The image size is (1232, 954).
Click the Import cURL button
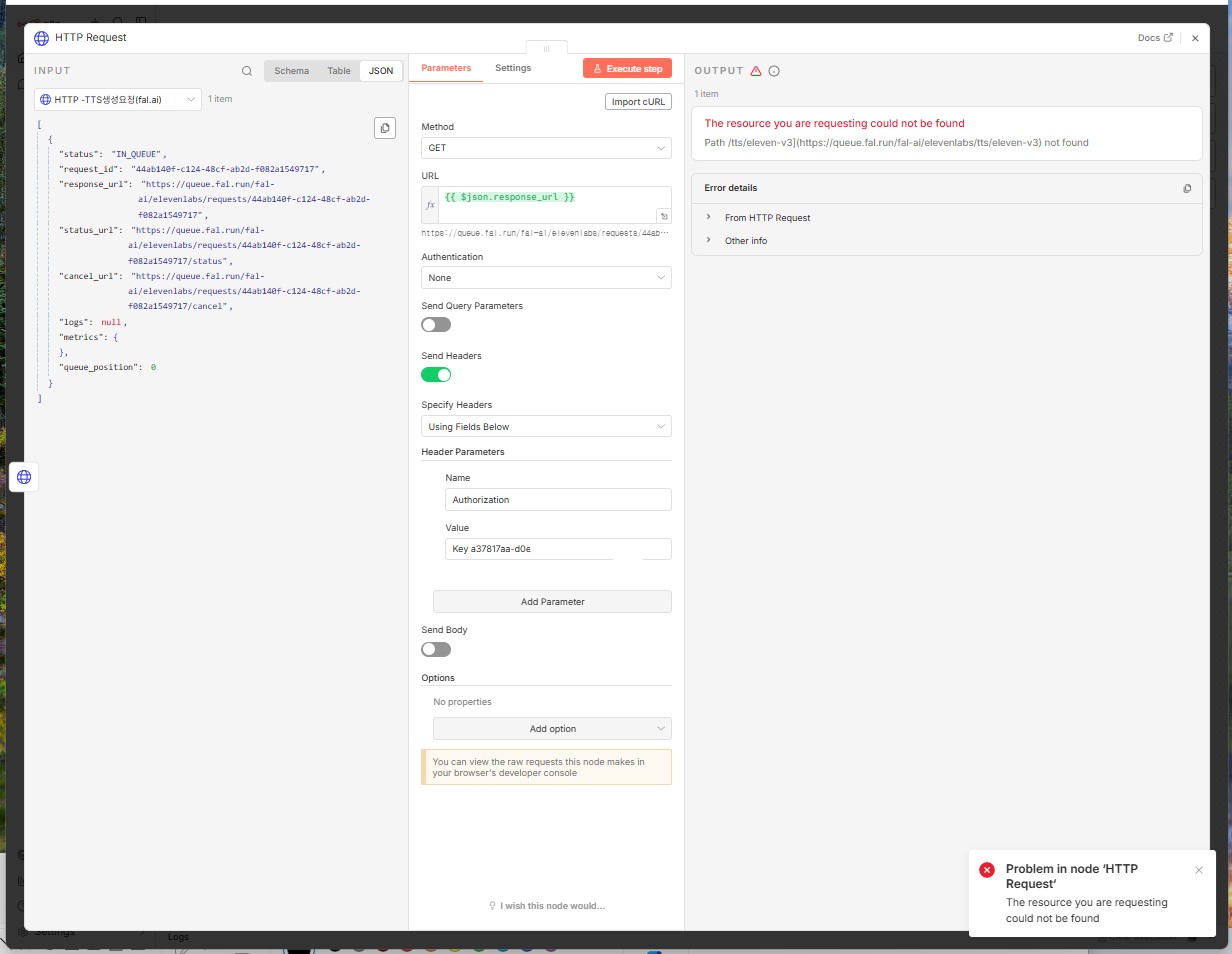click(638, 102)
